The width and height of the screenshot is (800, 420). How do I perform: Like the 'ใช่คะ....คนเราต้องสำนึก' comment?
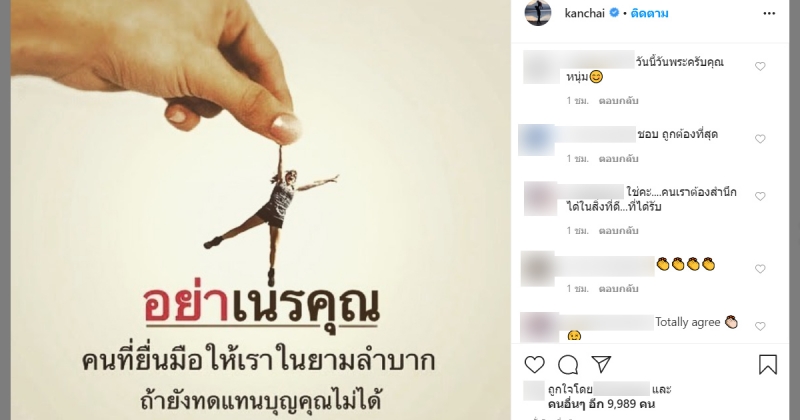pos(760,196)
